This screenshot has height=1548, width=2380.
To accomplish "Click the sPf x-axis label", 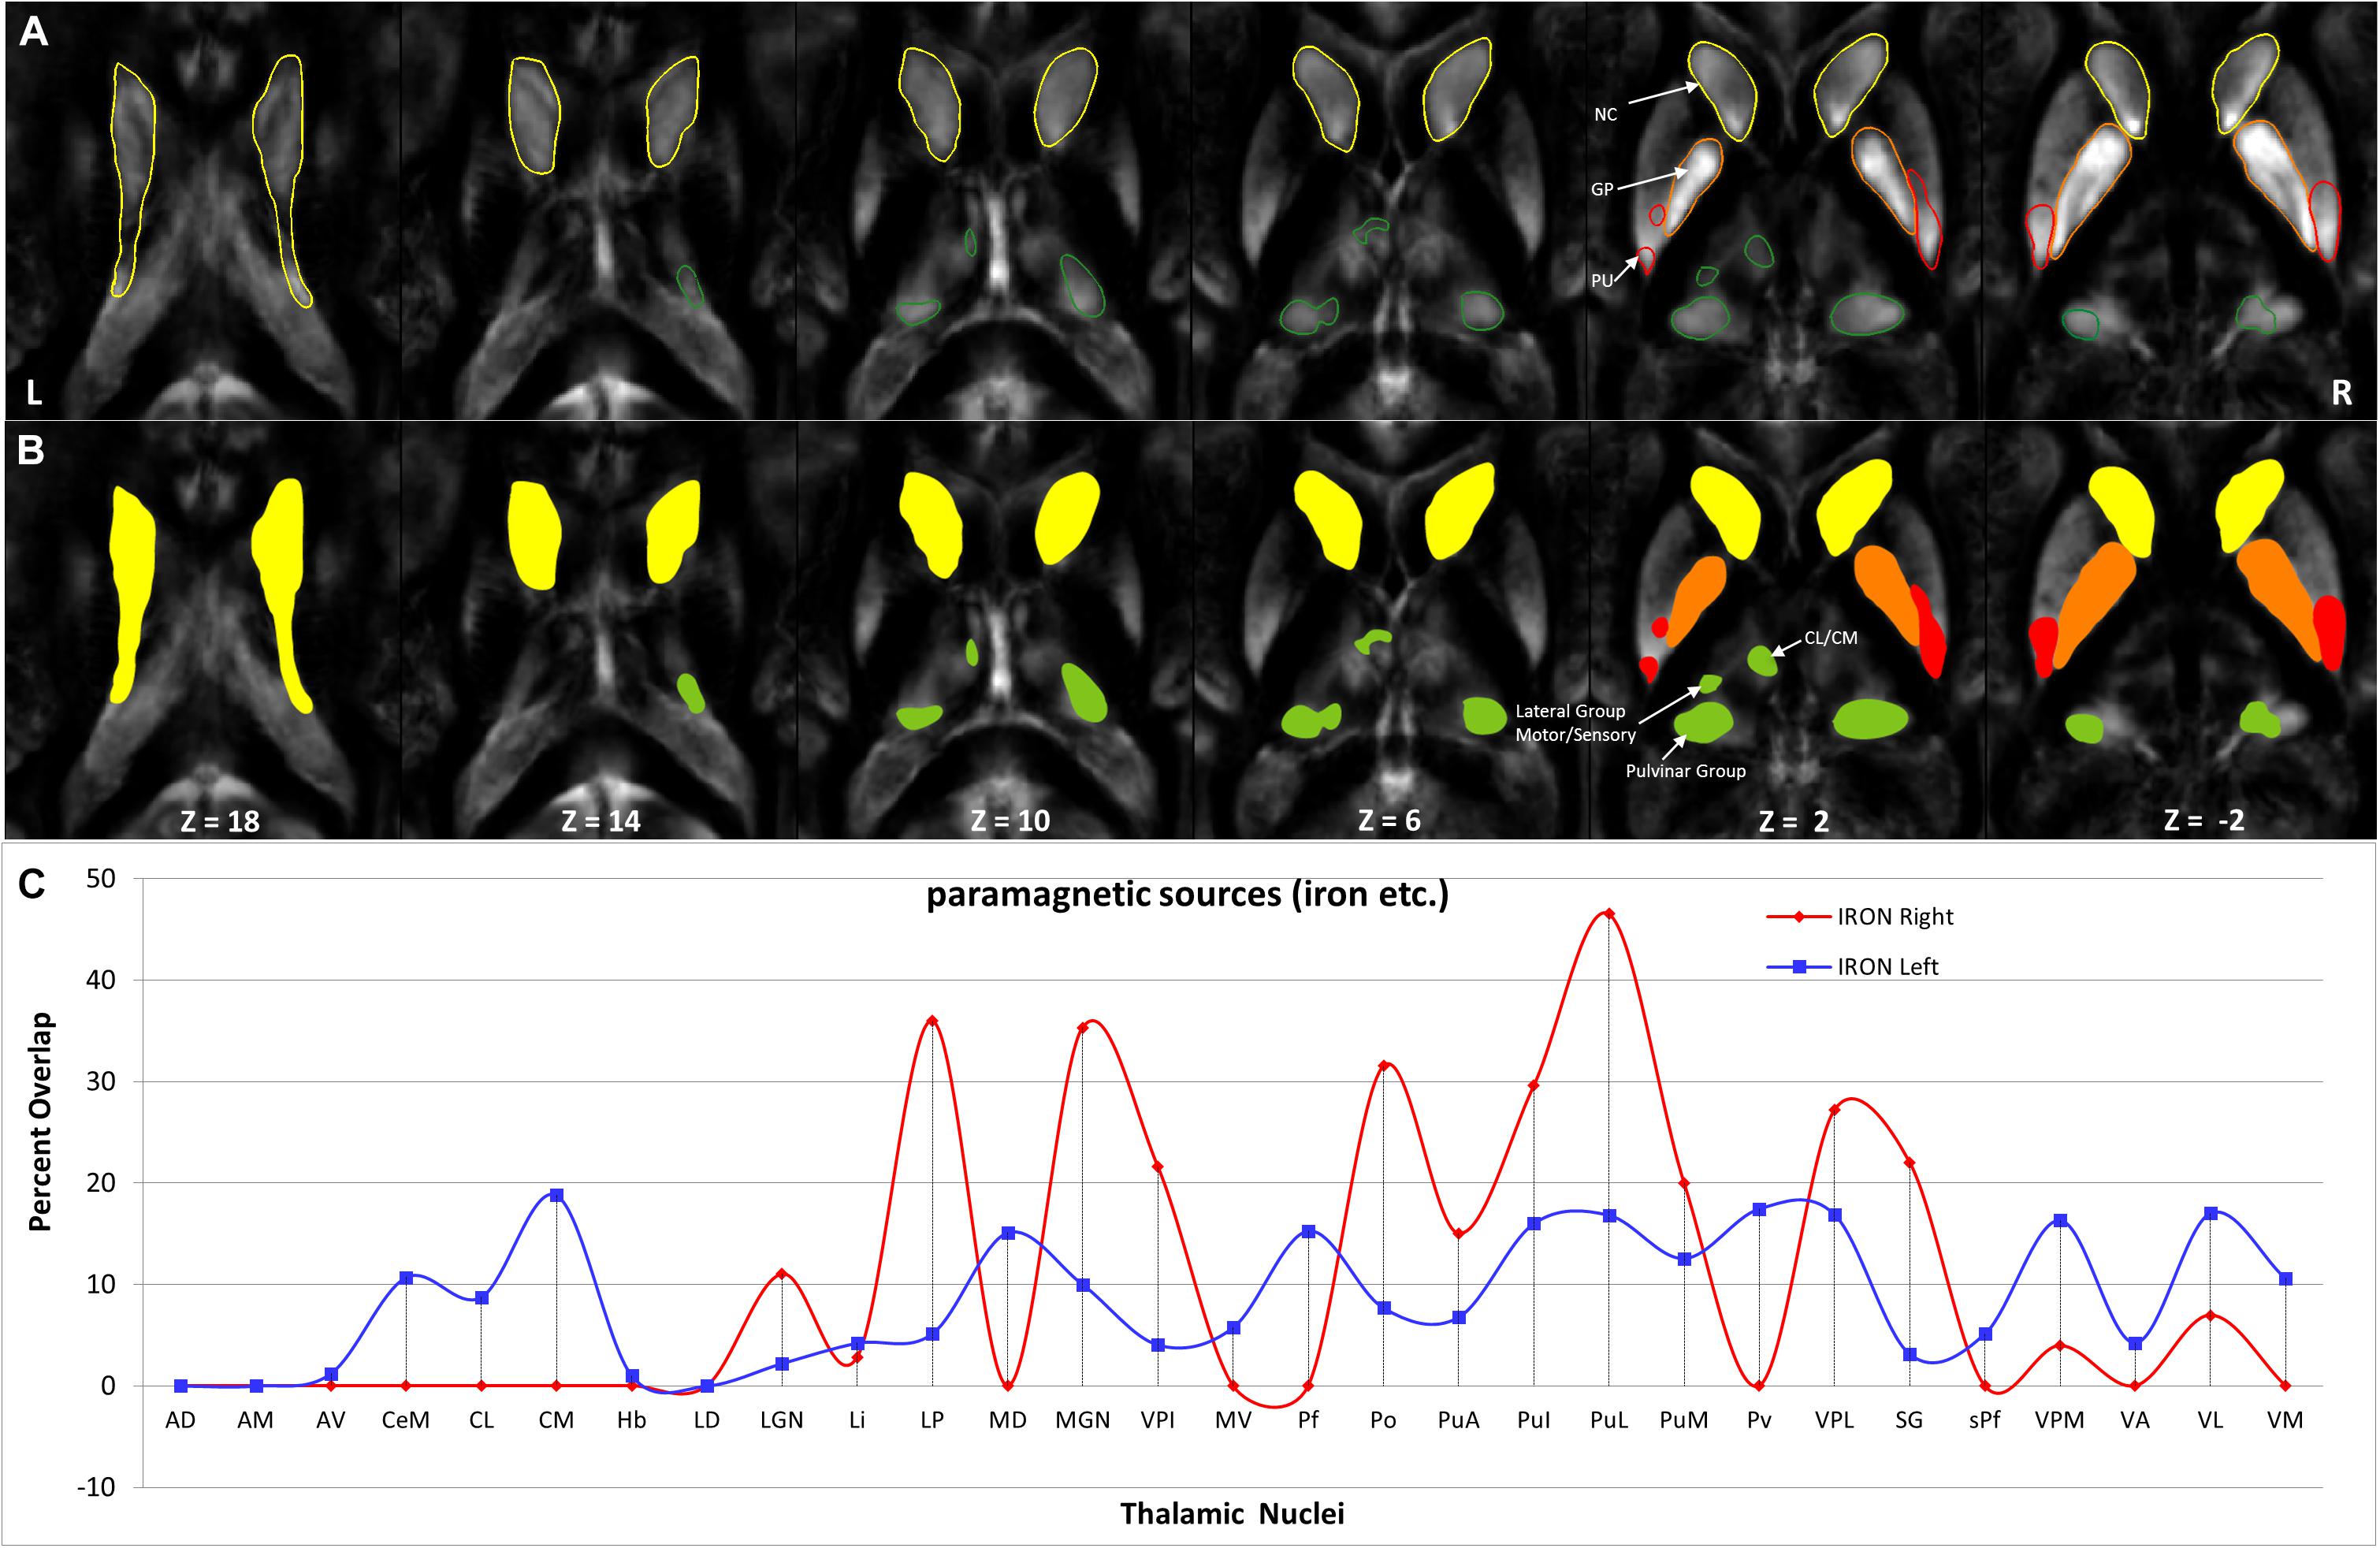I will 1984,1420.
